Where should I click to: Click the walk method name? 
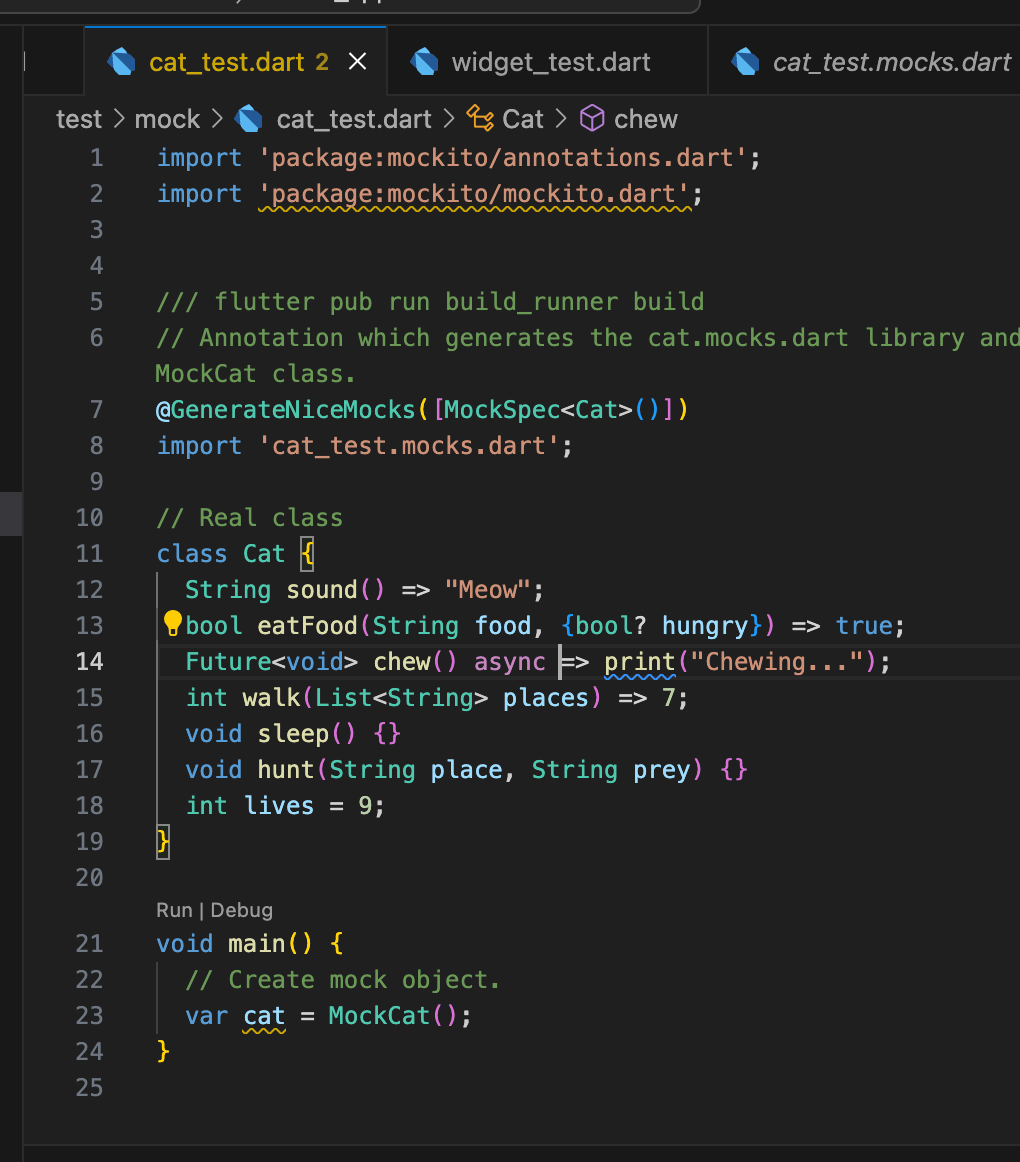click(x=271, y=698)
